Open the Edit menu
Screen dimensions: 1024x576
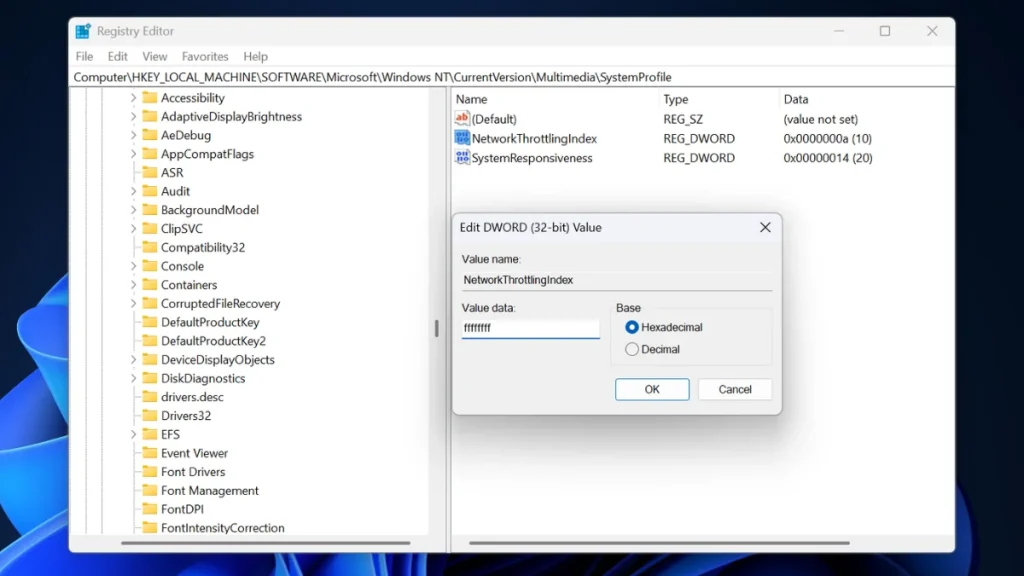point(118,56)
